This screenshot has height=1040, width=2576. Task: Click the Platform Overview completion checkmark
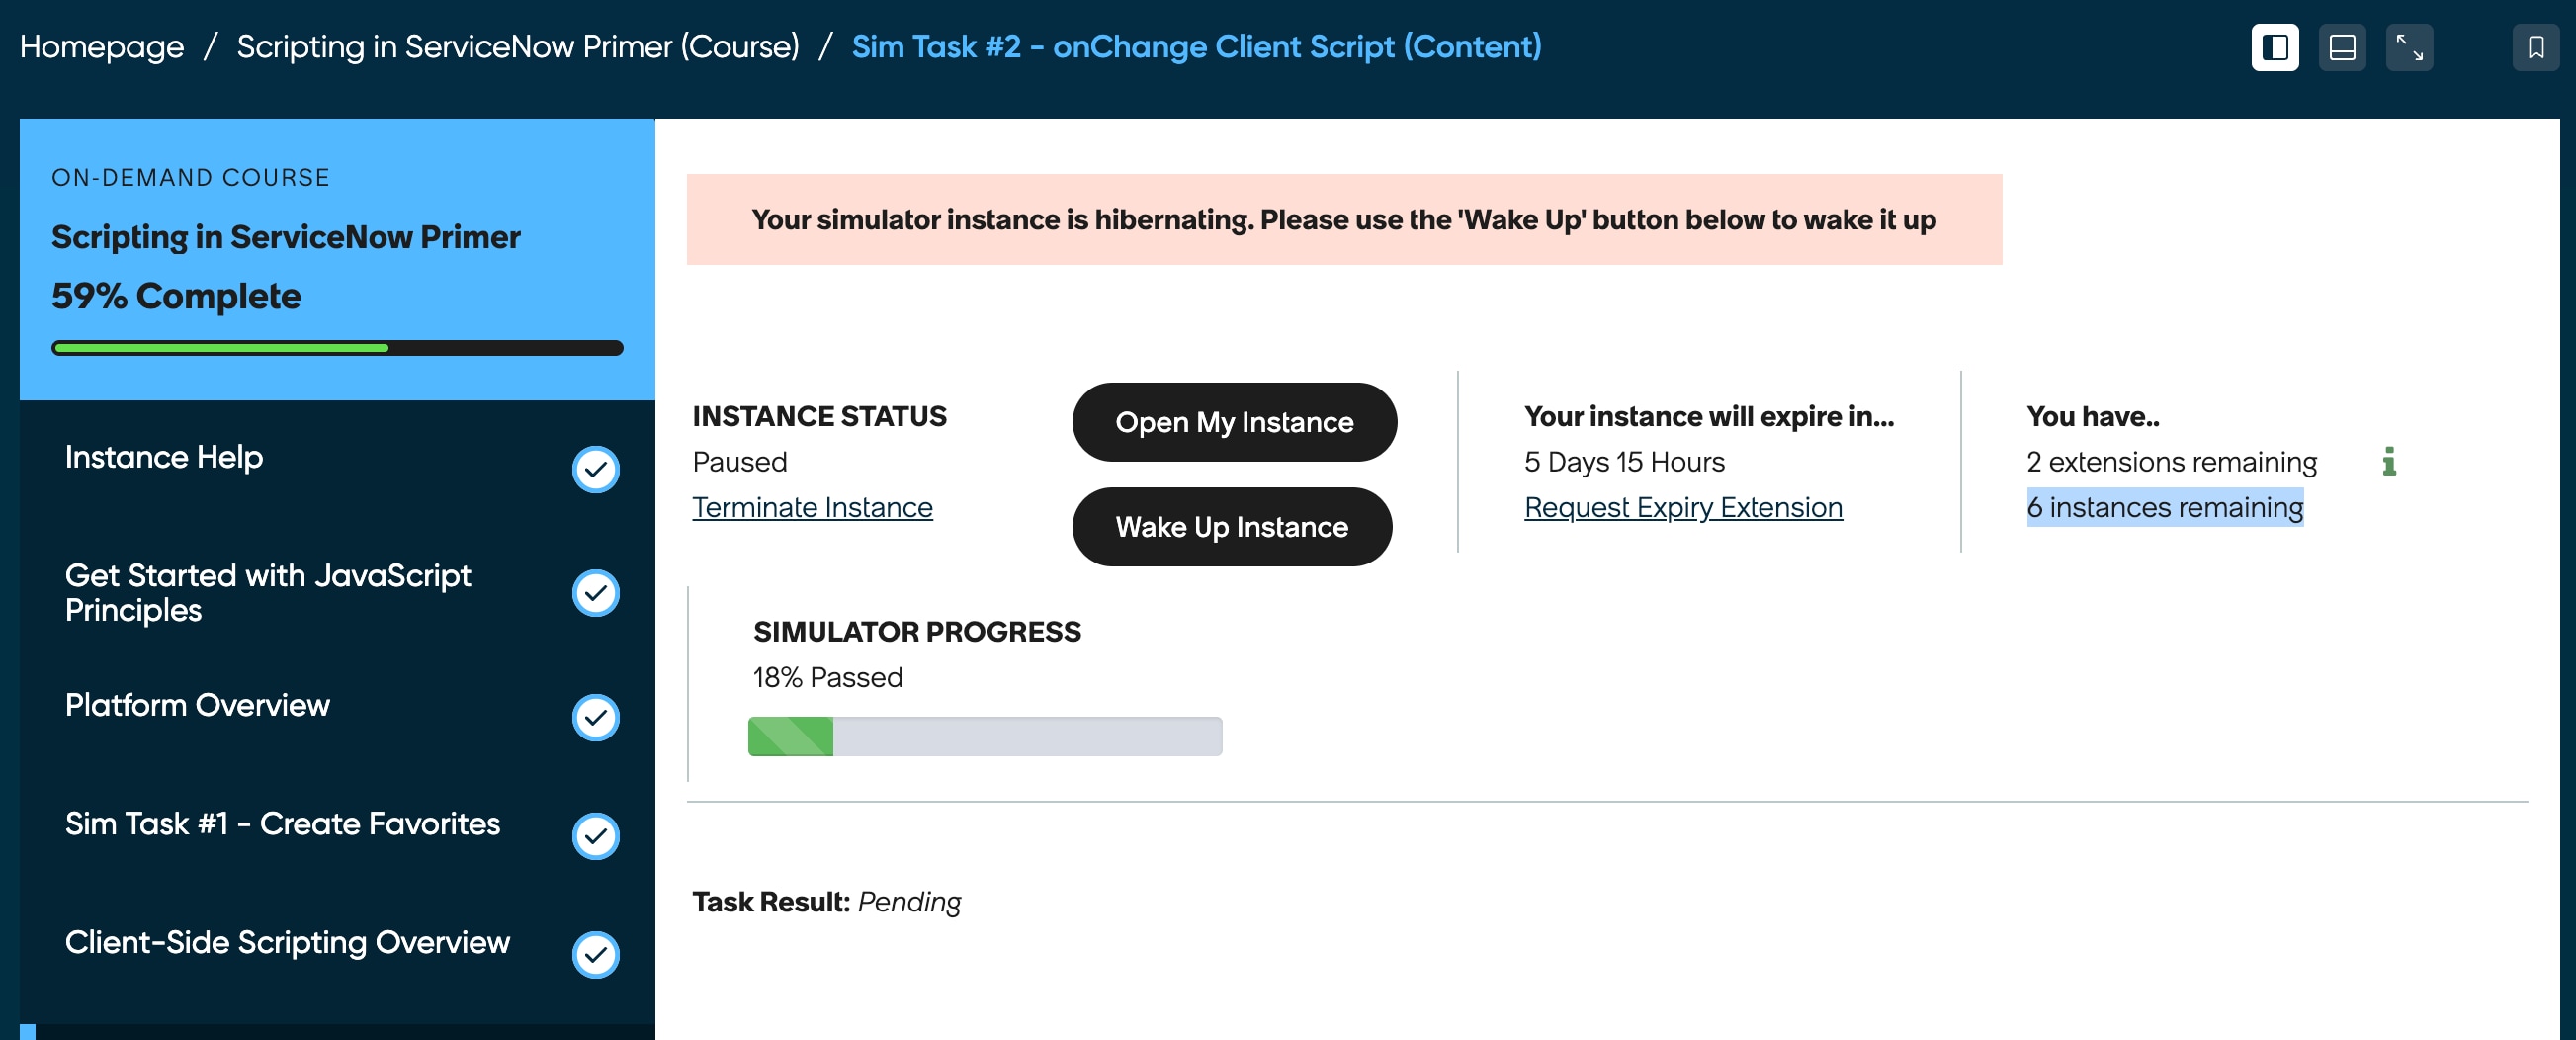pos(595,717)
